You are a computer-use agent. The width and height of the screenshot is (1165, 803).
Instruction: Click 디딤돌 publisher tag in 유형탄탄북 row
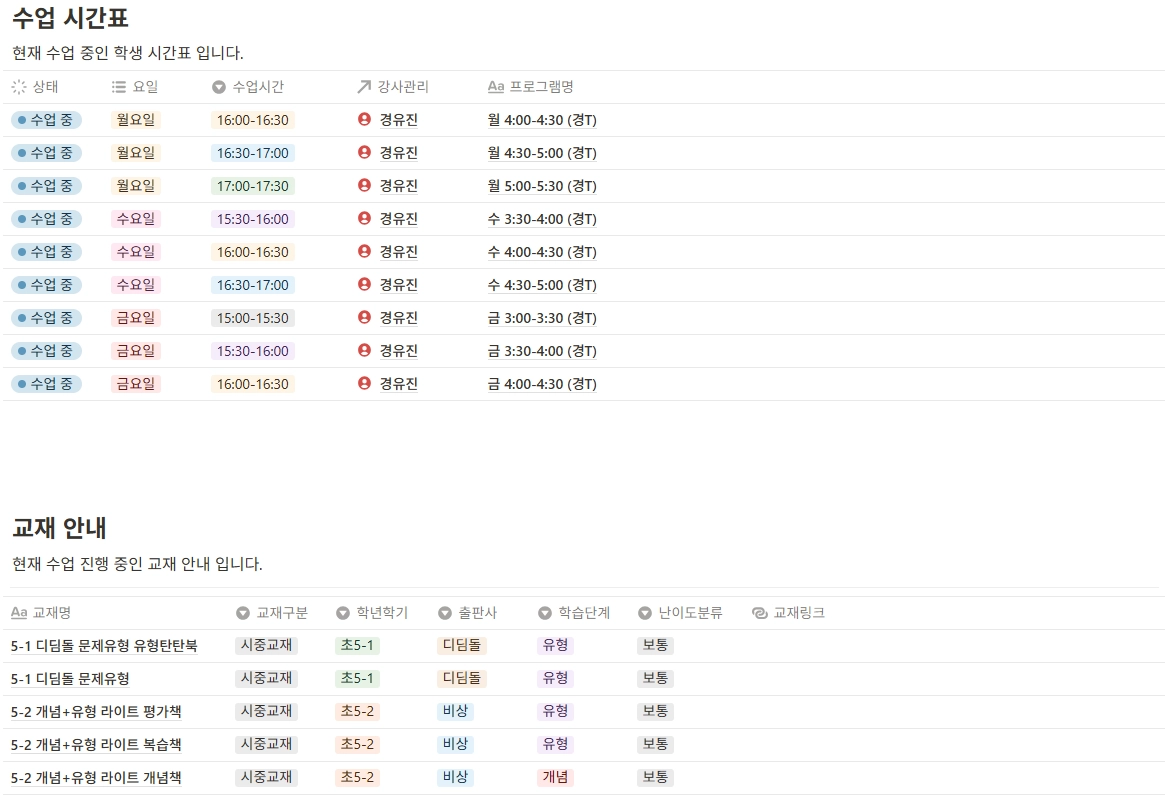coord(461,645)
